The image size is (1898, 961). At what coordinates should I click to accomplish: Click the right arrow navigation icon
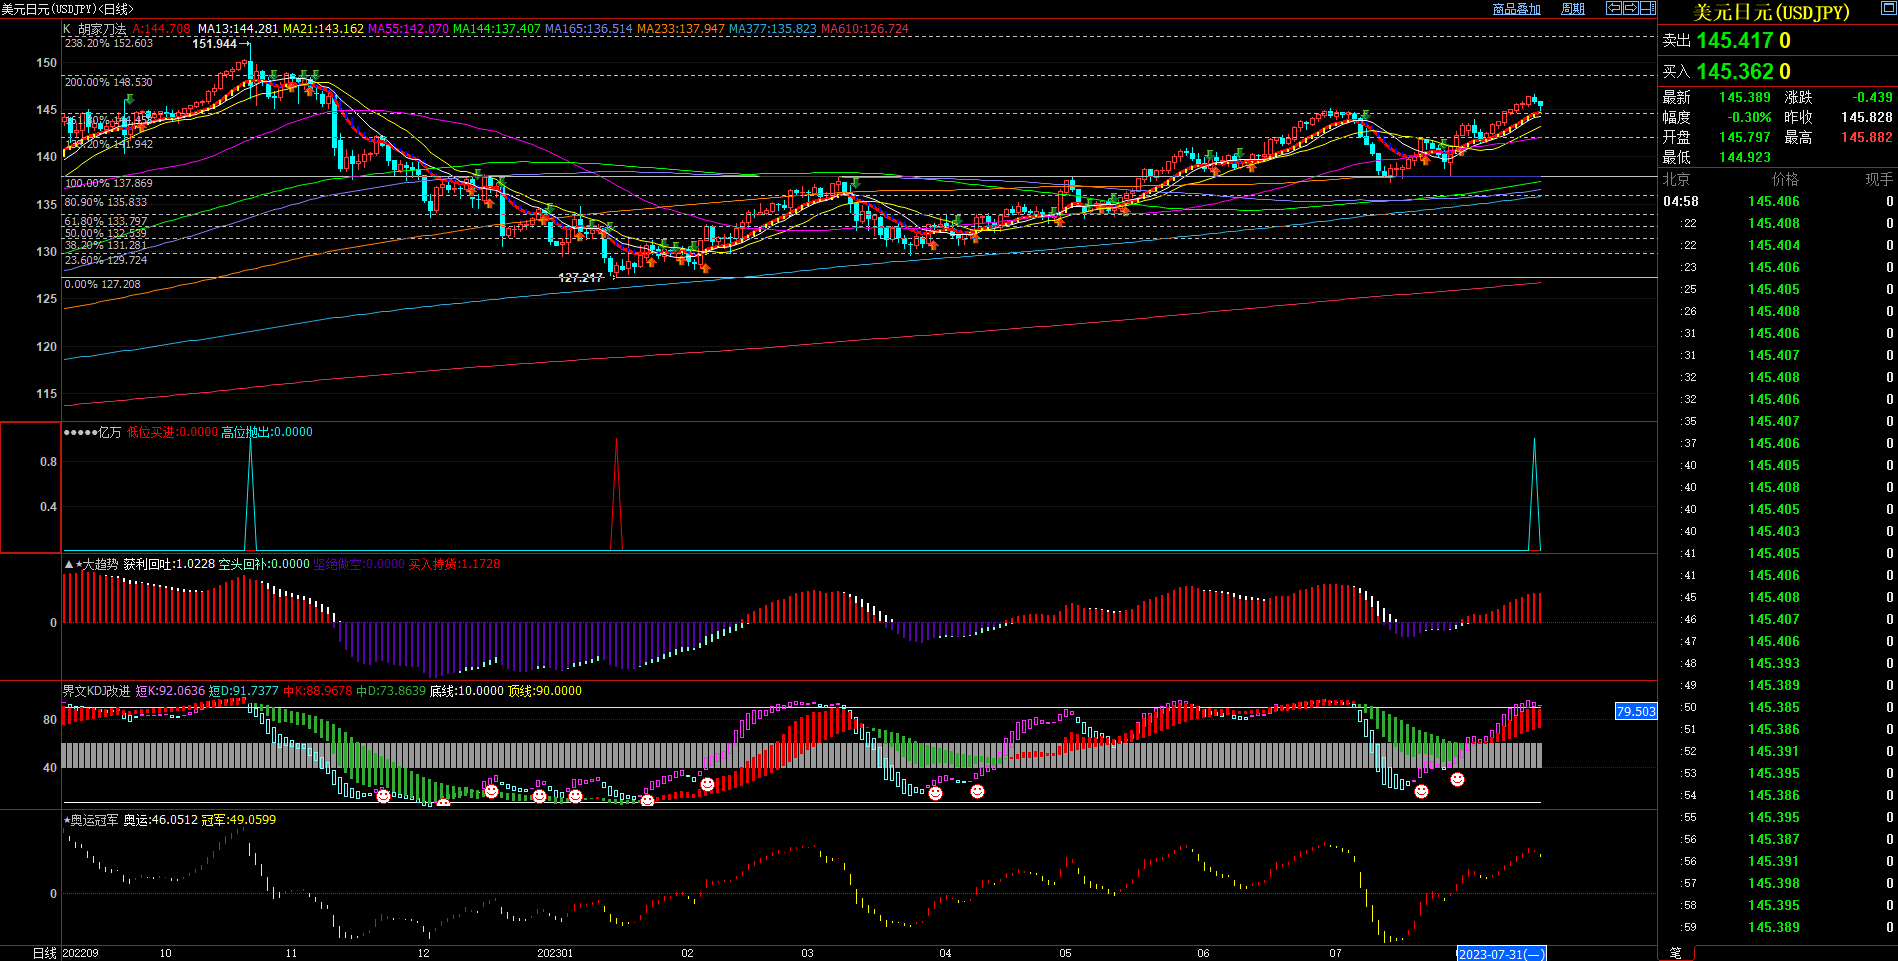pos(1630,8)
